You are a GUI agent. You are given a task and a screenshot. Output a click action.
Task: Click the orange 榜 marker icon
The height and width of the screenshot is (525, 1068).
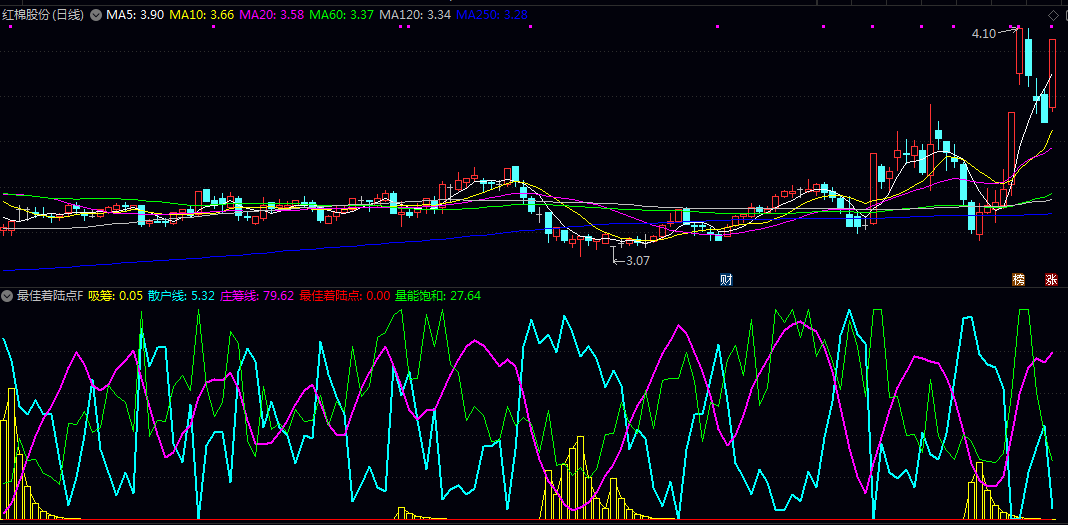pyautogui.click(x=1019, y=279)
